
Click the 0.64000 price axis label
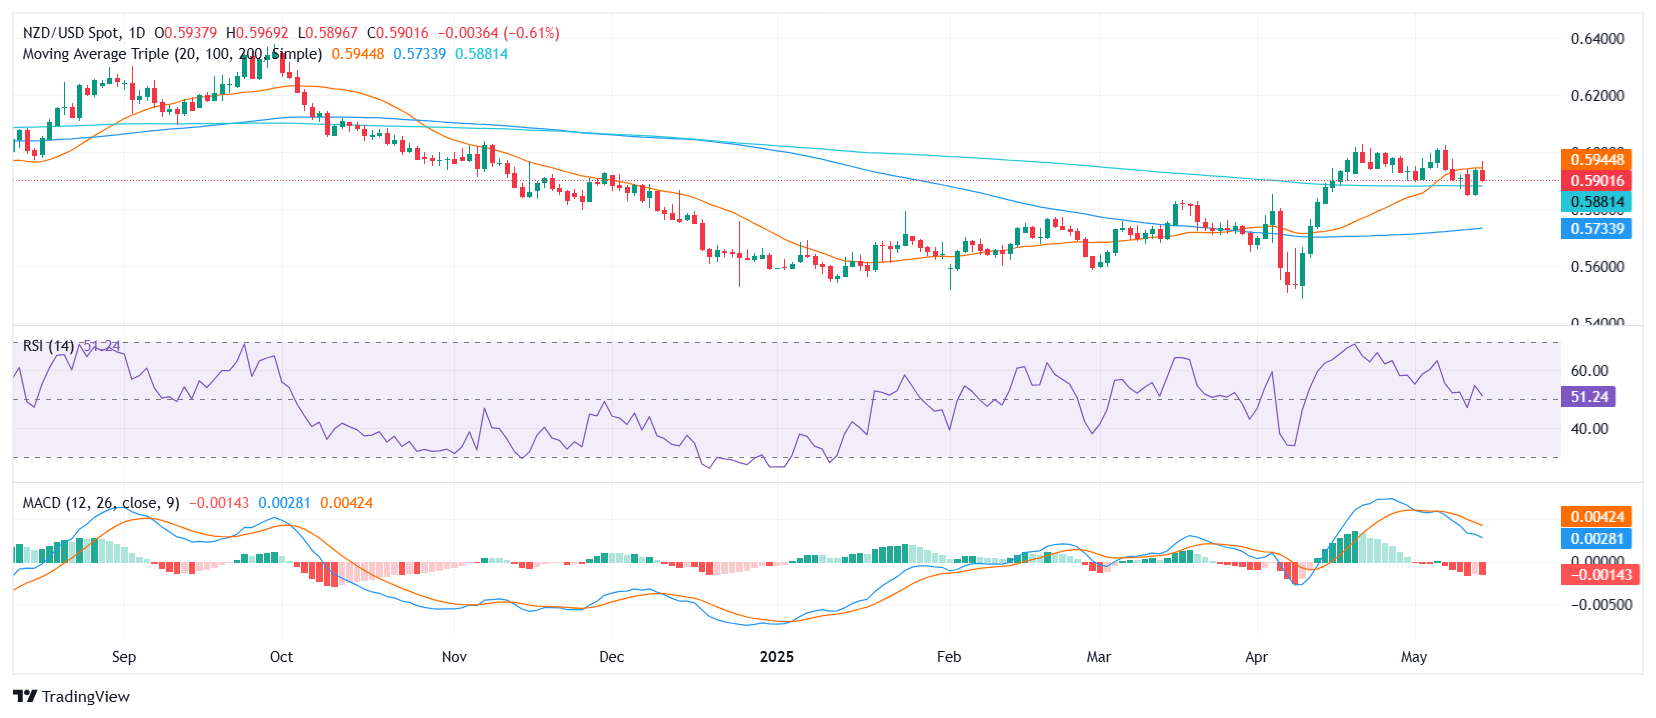1597,39
